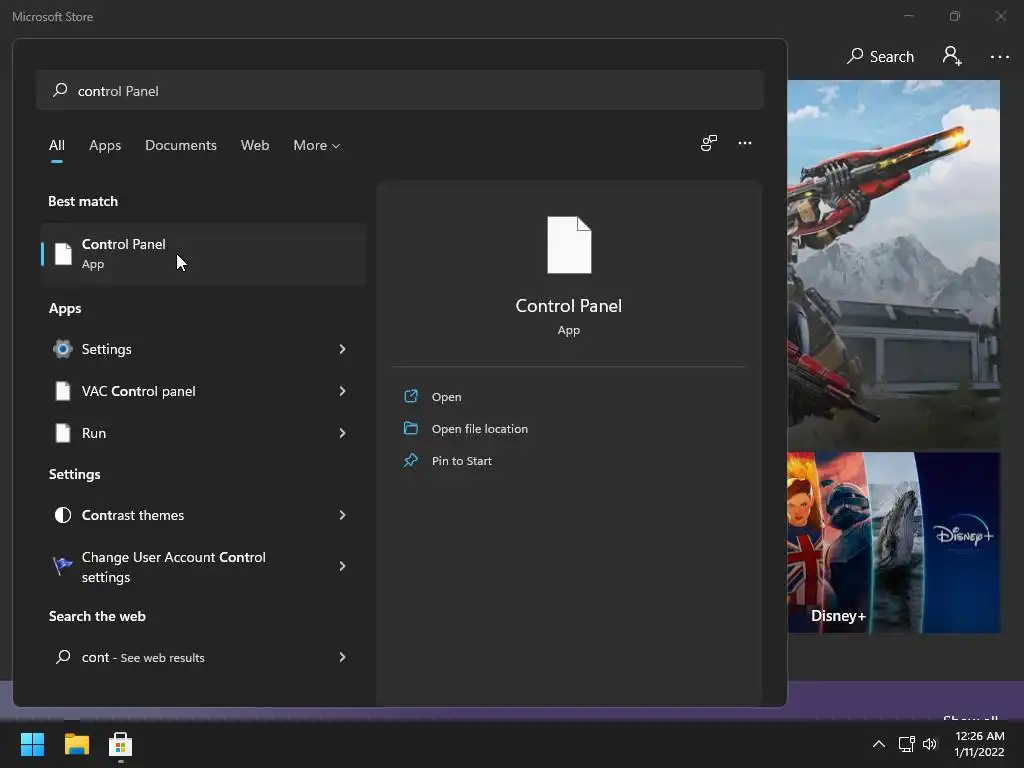Close the Microsoft Store window
This screenshot has height=768, width=1024.
click(1000, 16)
